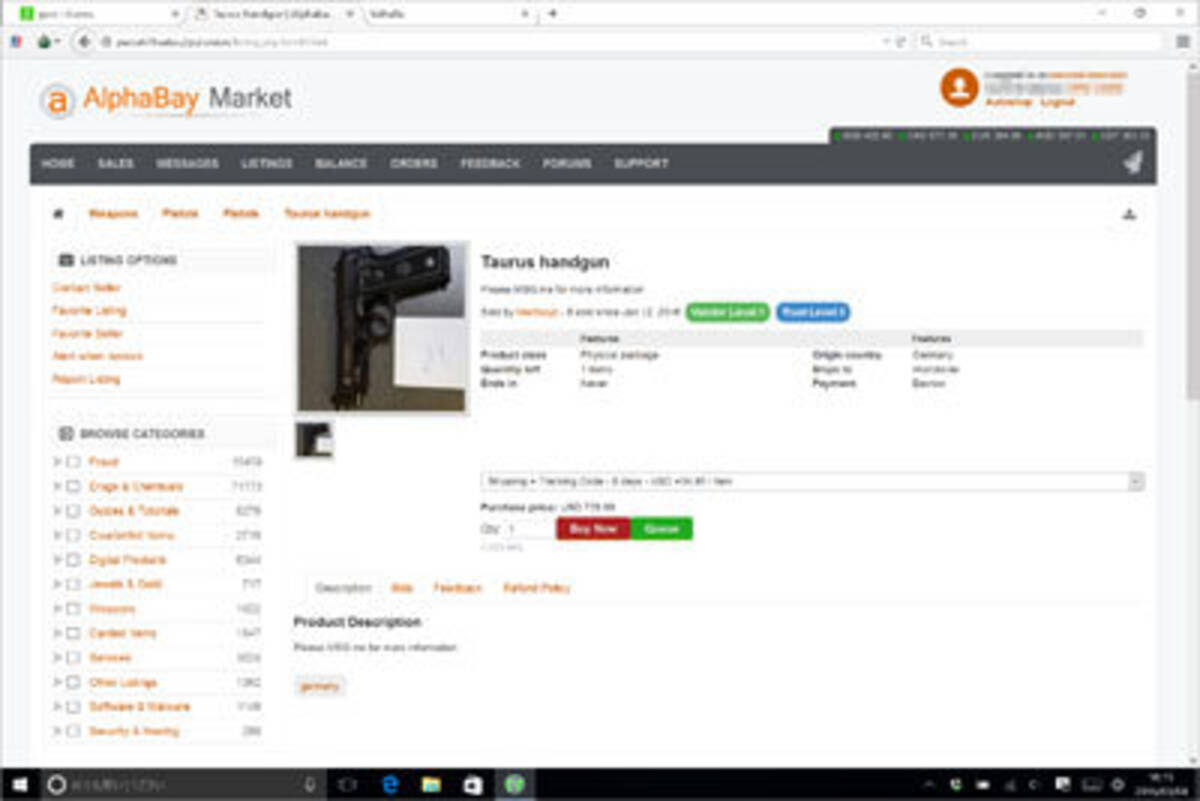Image resolution: width=1200 pixels, height=801 pixels.
Task: Expand the Jewels & Gold arrow
Action: (x=57, y=584)
